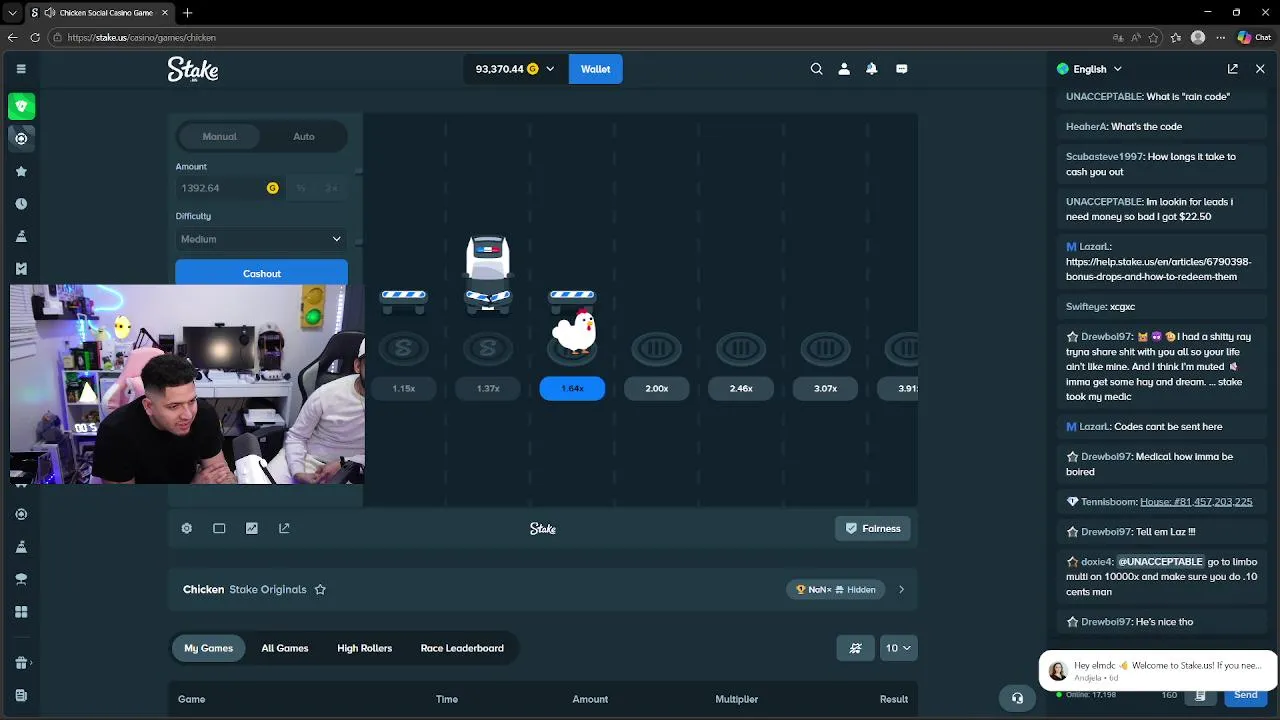Expand the Chicken game info chevron

[901, 590]
